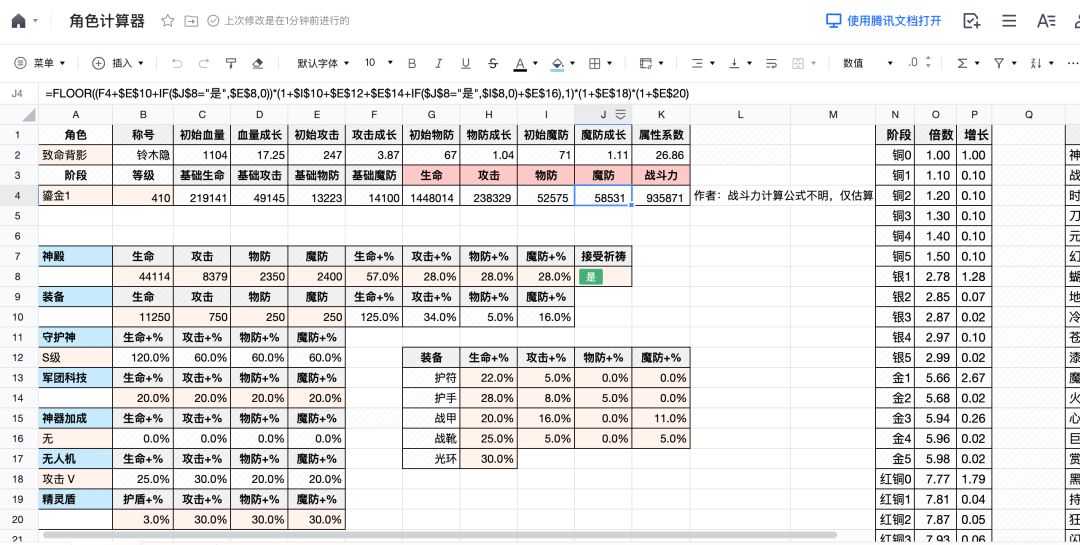Move document using the folder arrow icon
The image size is (1080, 545).
tap(191, 21)
